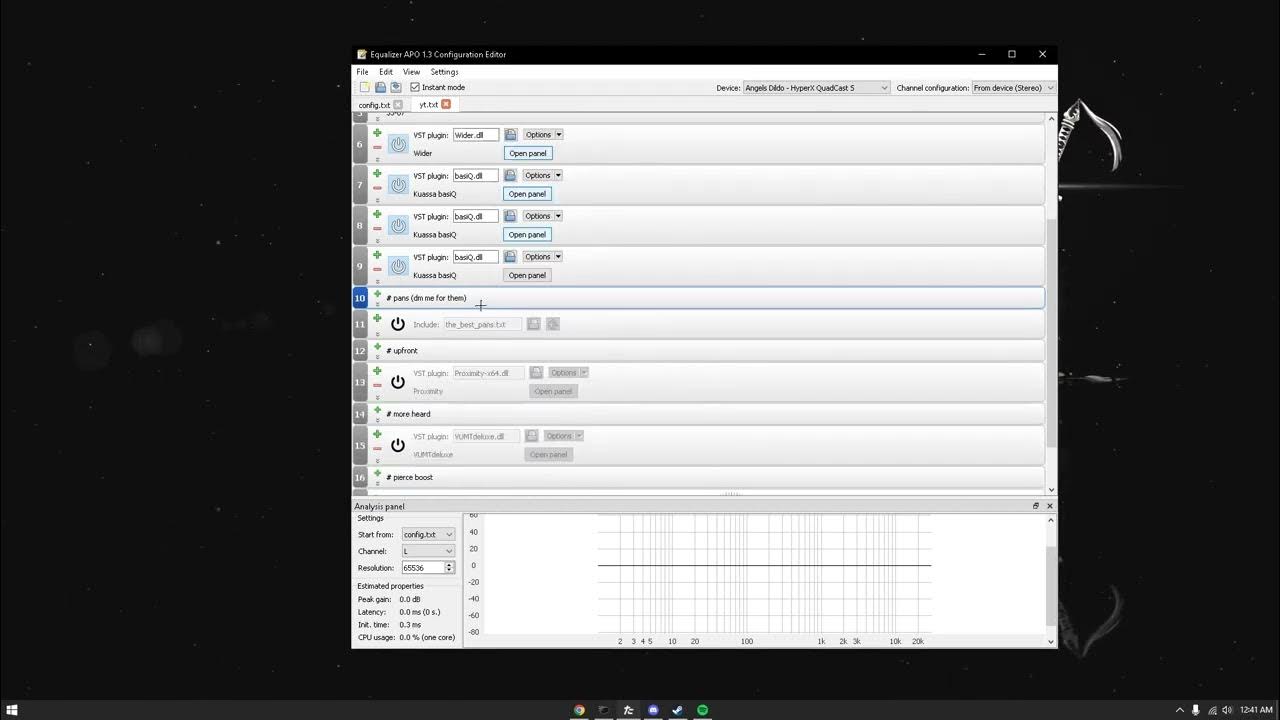Add a filter with row 8 green plus

(x=377, y=214)
